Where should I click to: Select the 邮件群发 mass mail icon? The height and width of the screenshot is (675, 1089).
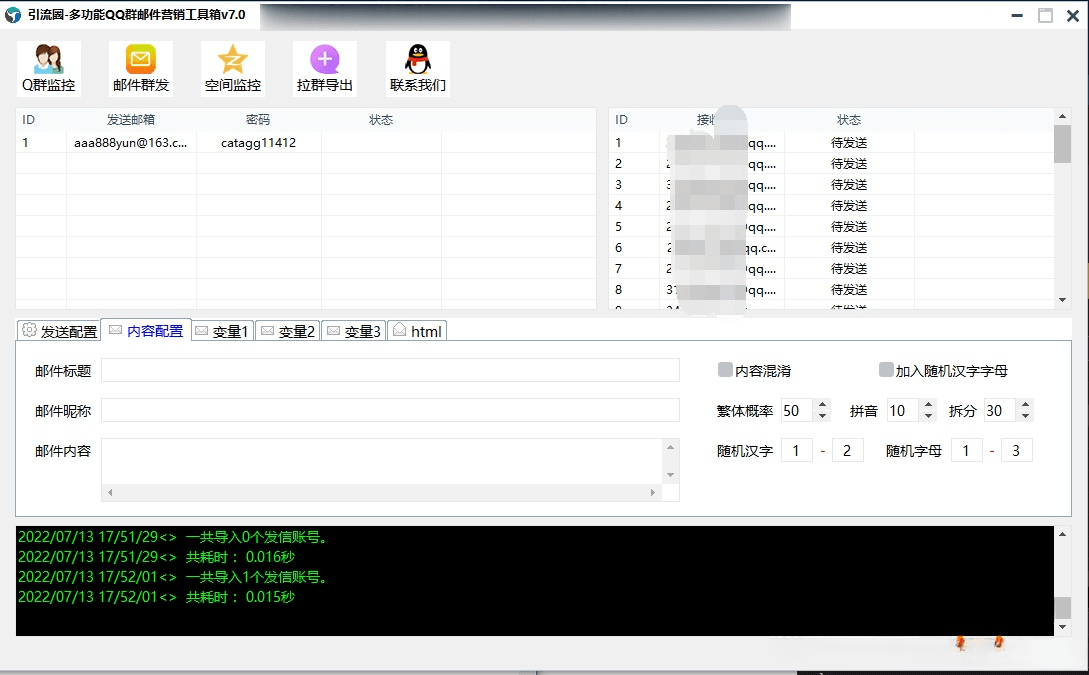coord(141,67)
